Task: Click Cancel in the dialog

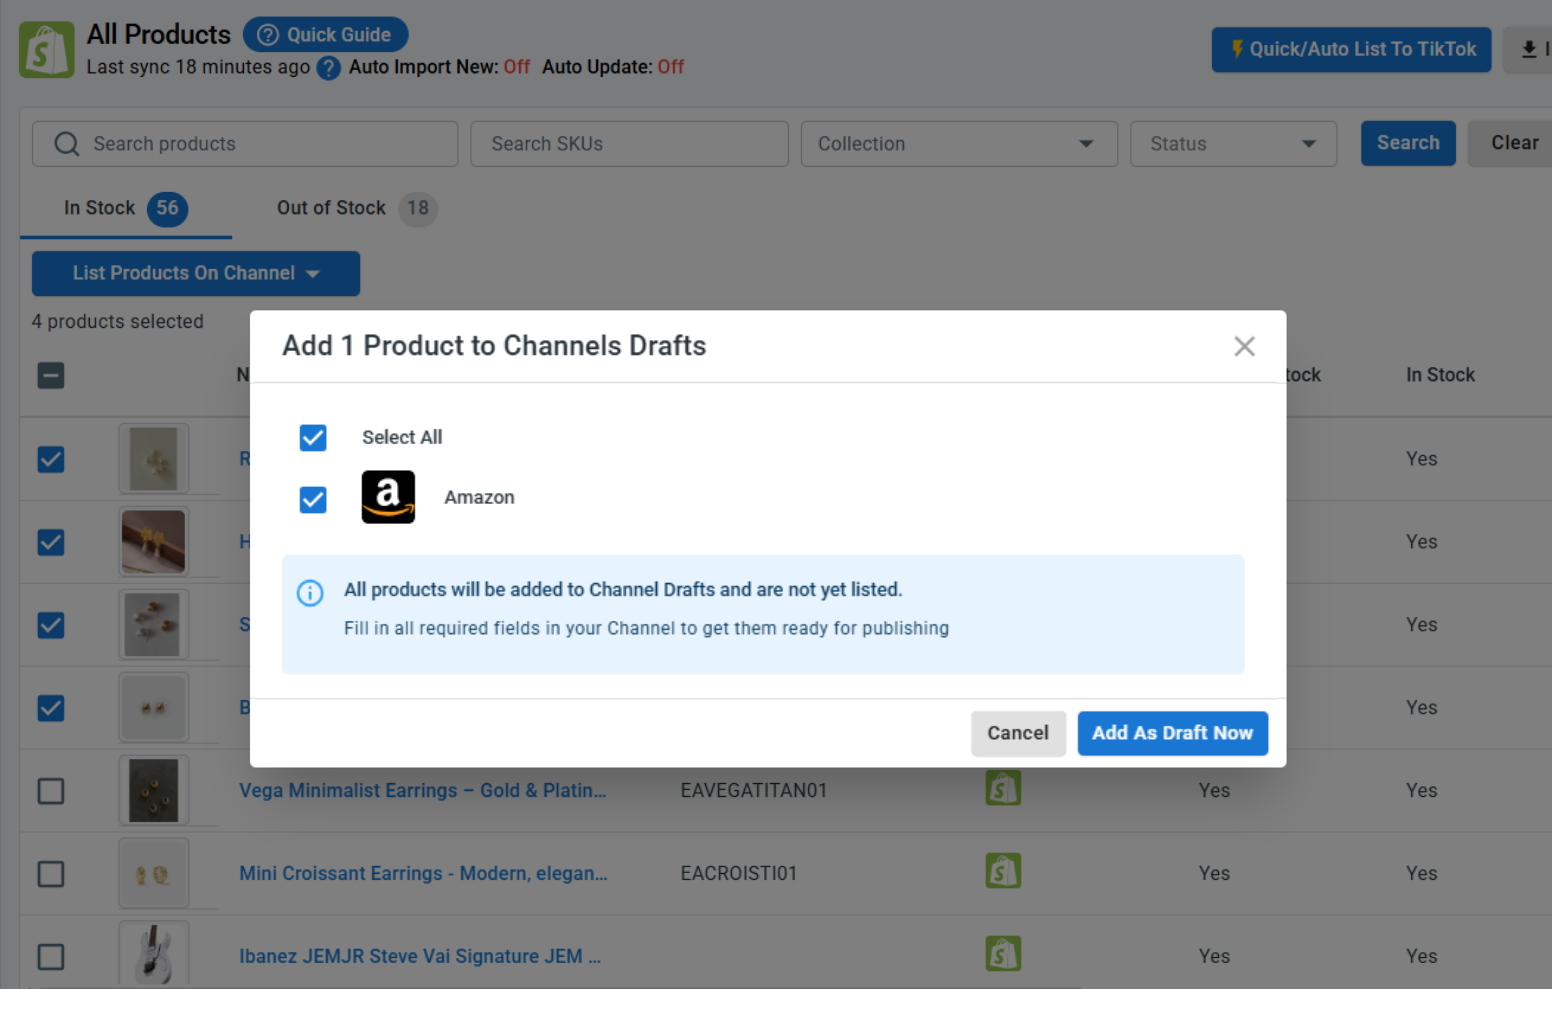Action: (1018, 733)
